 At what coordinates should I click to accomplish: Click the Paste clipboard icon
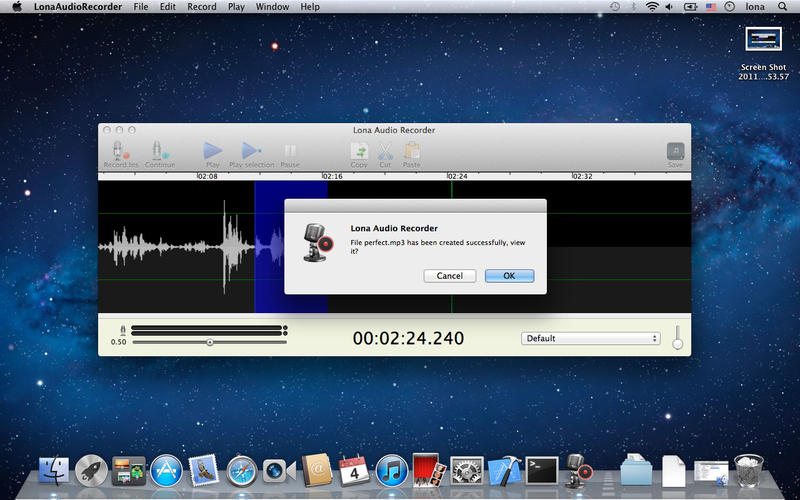(411, 151)
